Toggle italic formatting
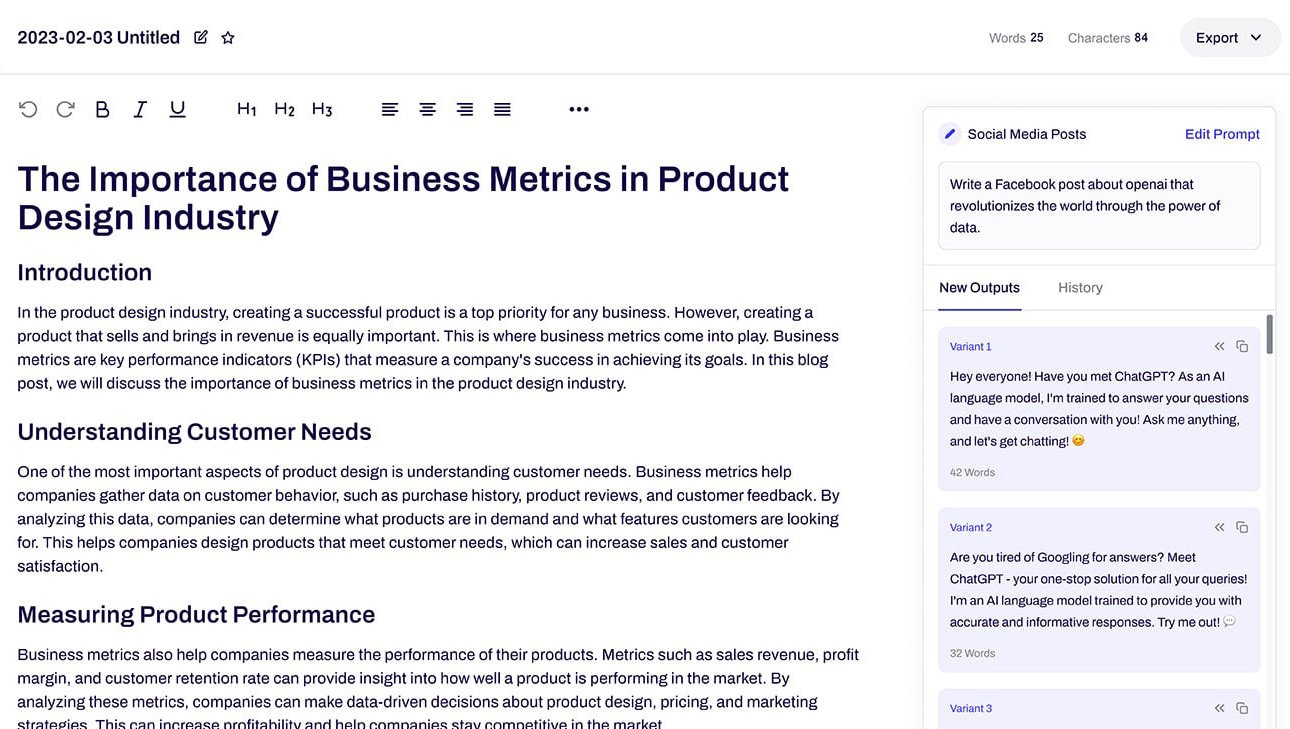This screenshot has height=729, width=1290. point(140,109)
